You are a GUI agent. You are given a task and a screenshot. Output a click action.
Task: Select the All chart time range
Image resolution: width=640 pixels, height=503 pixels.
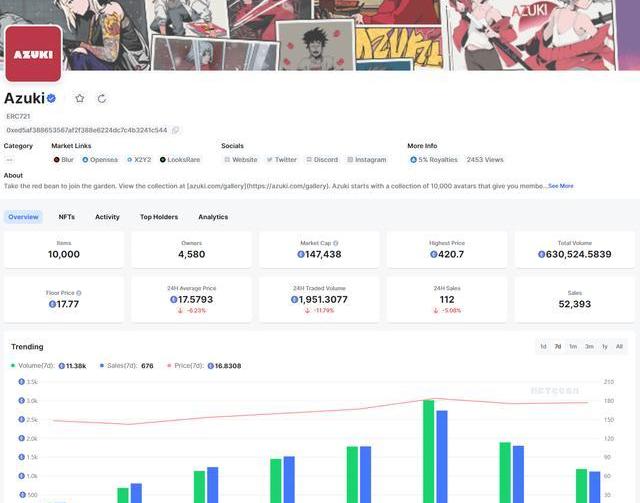[619, 346]
